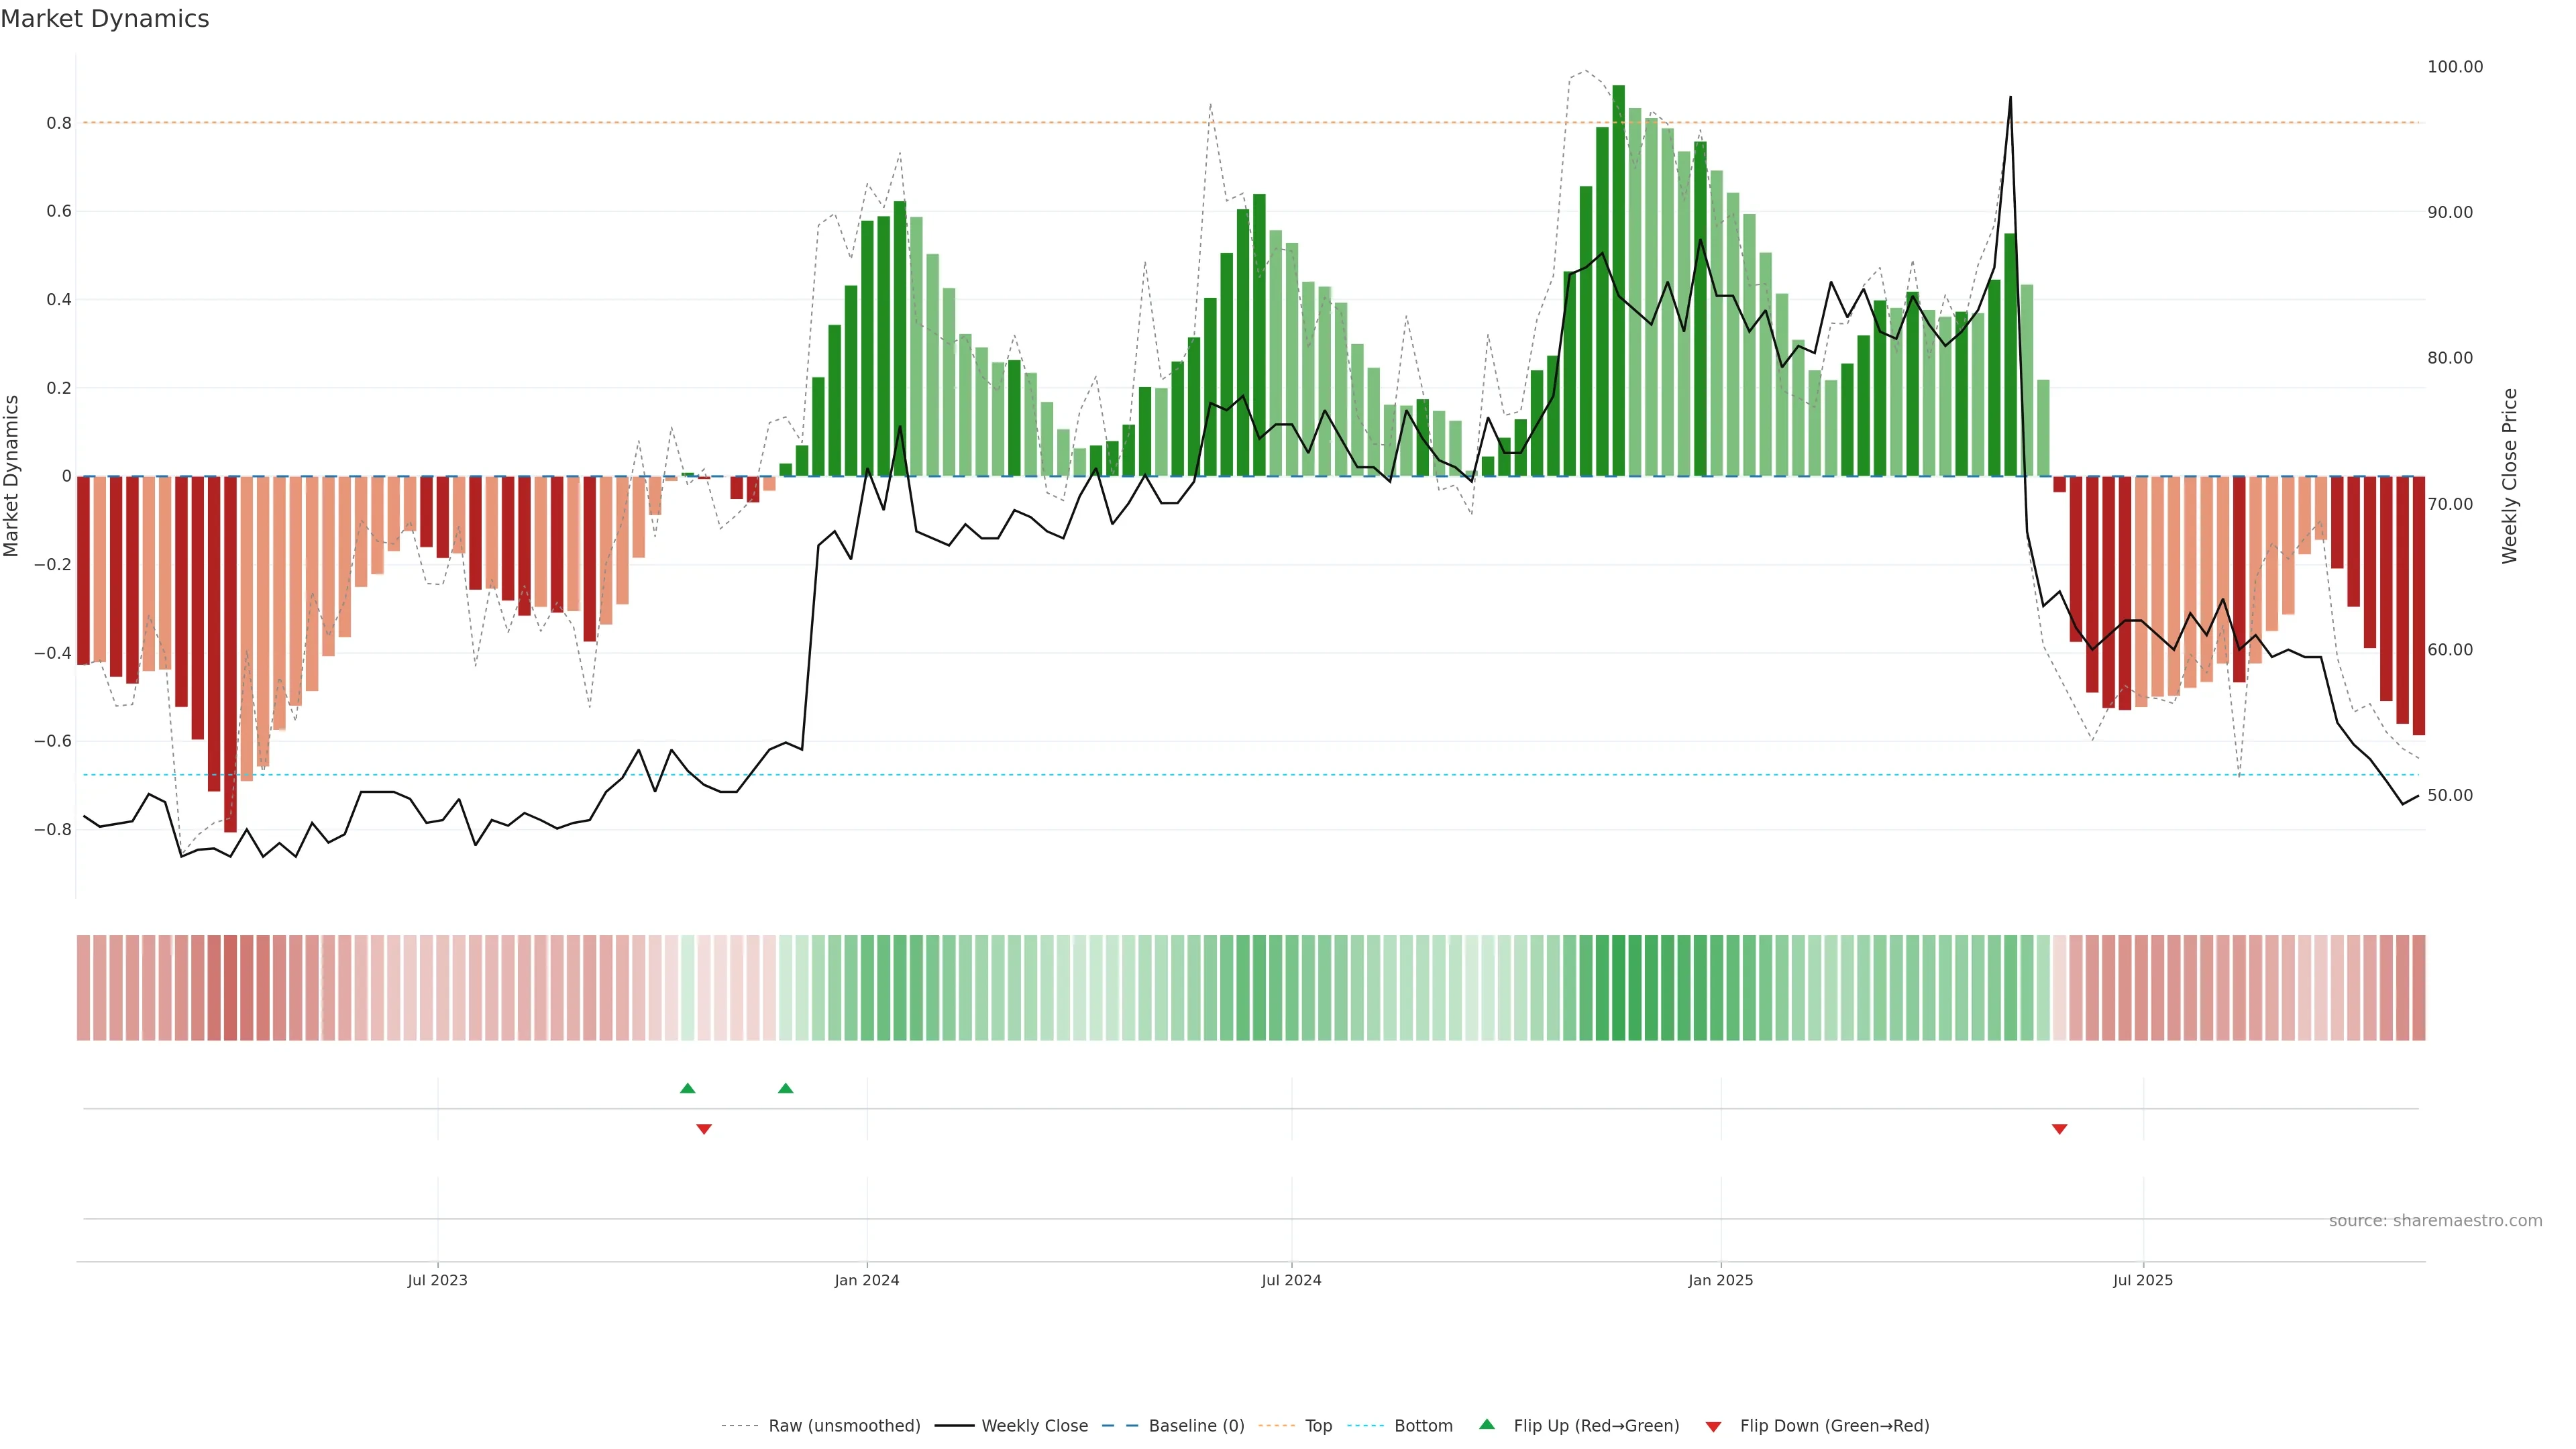Image resolution: width=2576 pixels, height=1449 pixels.
Task: Click the Weekly Close Price axis title
Action: tap(2509, 476)
